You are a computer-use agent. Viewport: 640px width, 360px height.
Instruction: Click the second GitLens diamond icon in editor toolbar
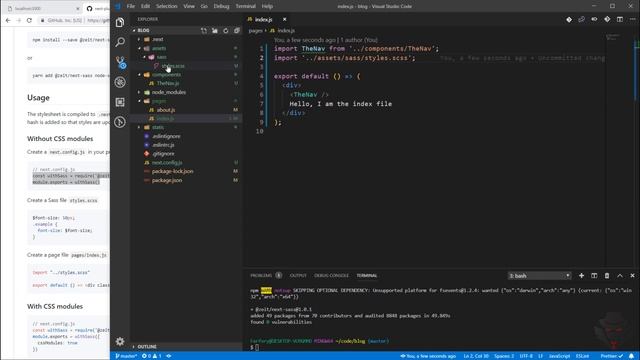(607, 19)
